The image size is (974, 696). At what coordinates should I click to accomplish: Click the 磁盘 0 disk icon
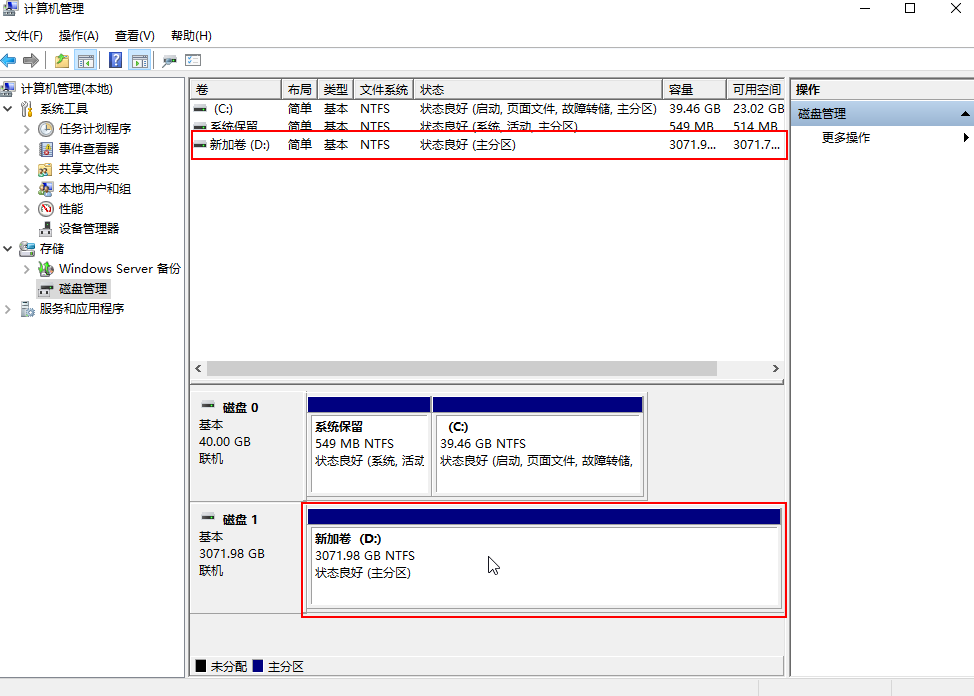[x=208, y=405]
